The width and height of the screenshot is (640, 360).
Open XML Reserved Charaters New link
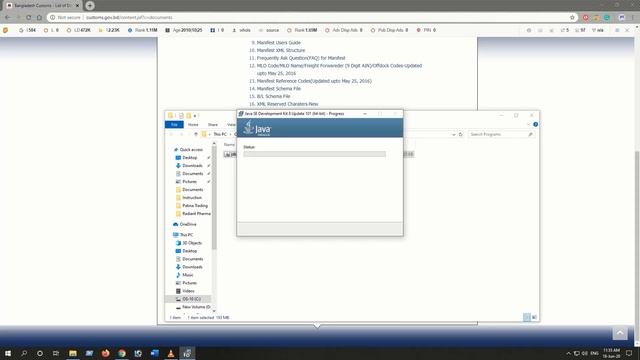click(x=287, y=104)
